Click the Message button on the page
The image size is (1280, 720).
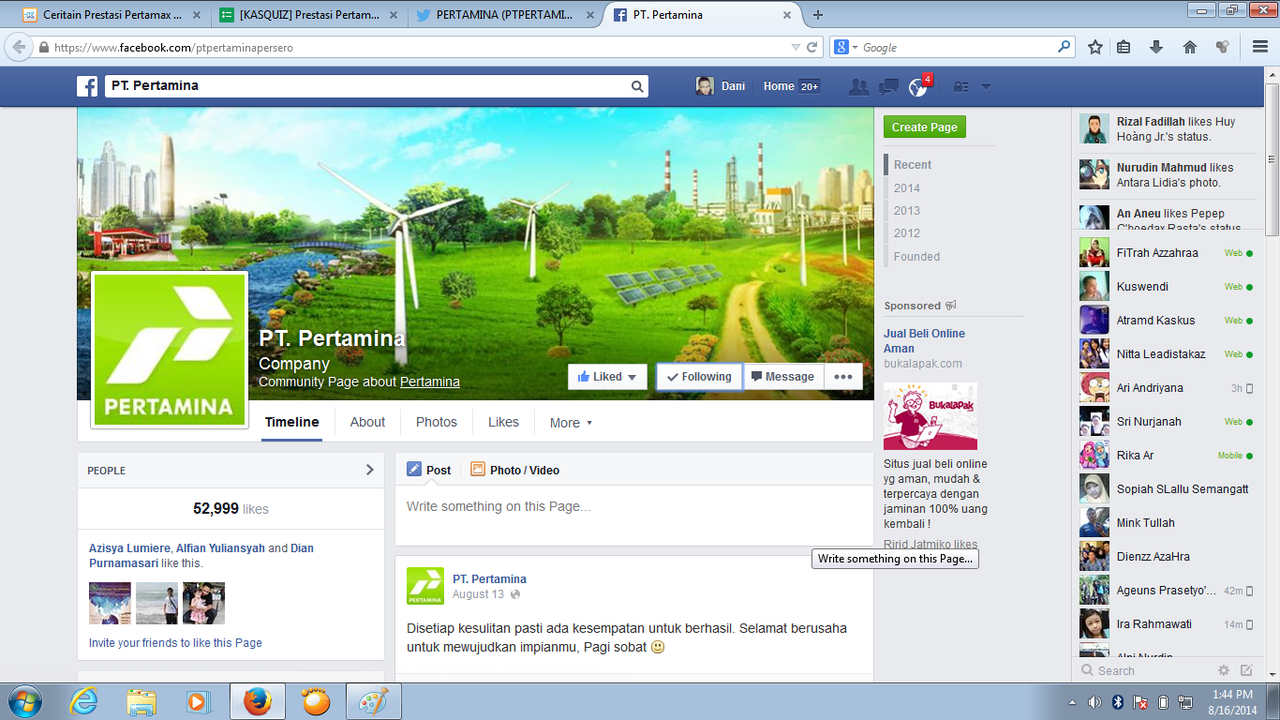pos(783,377)
